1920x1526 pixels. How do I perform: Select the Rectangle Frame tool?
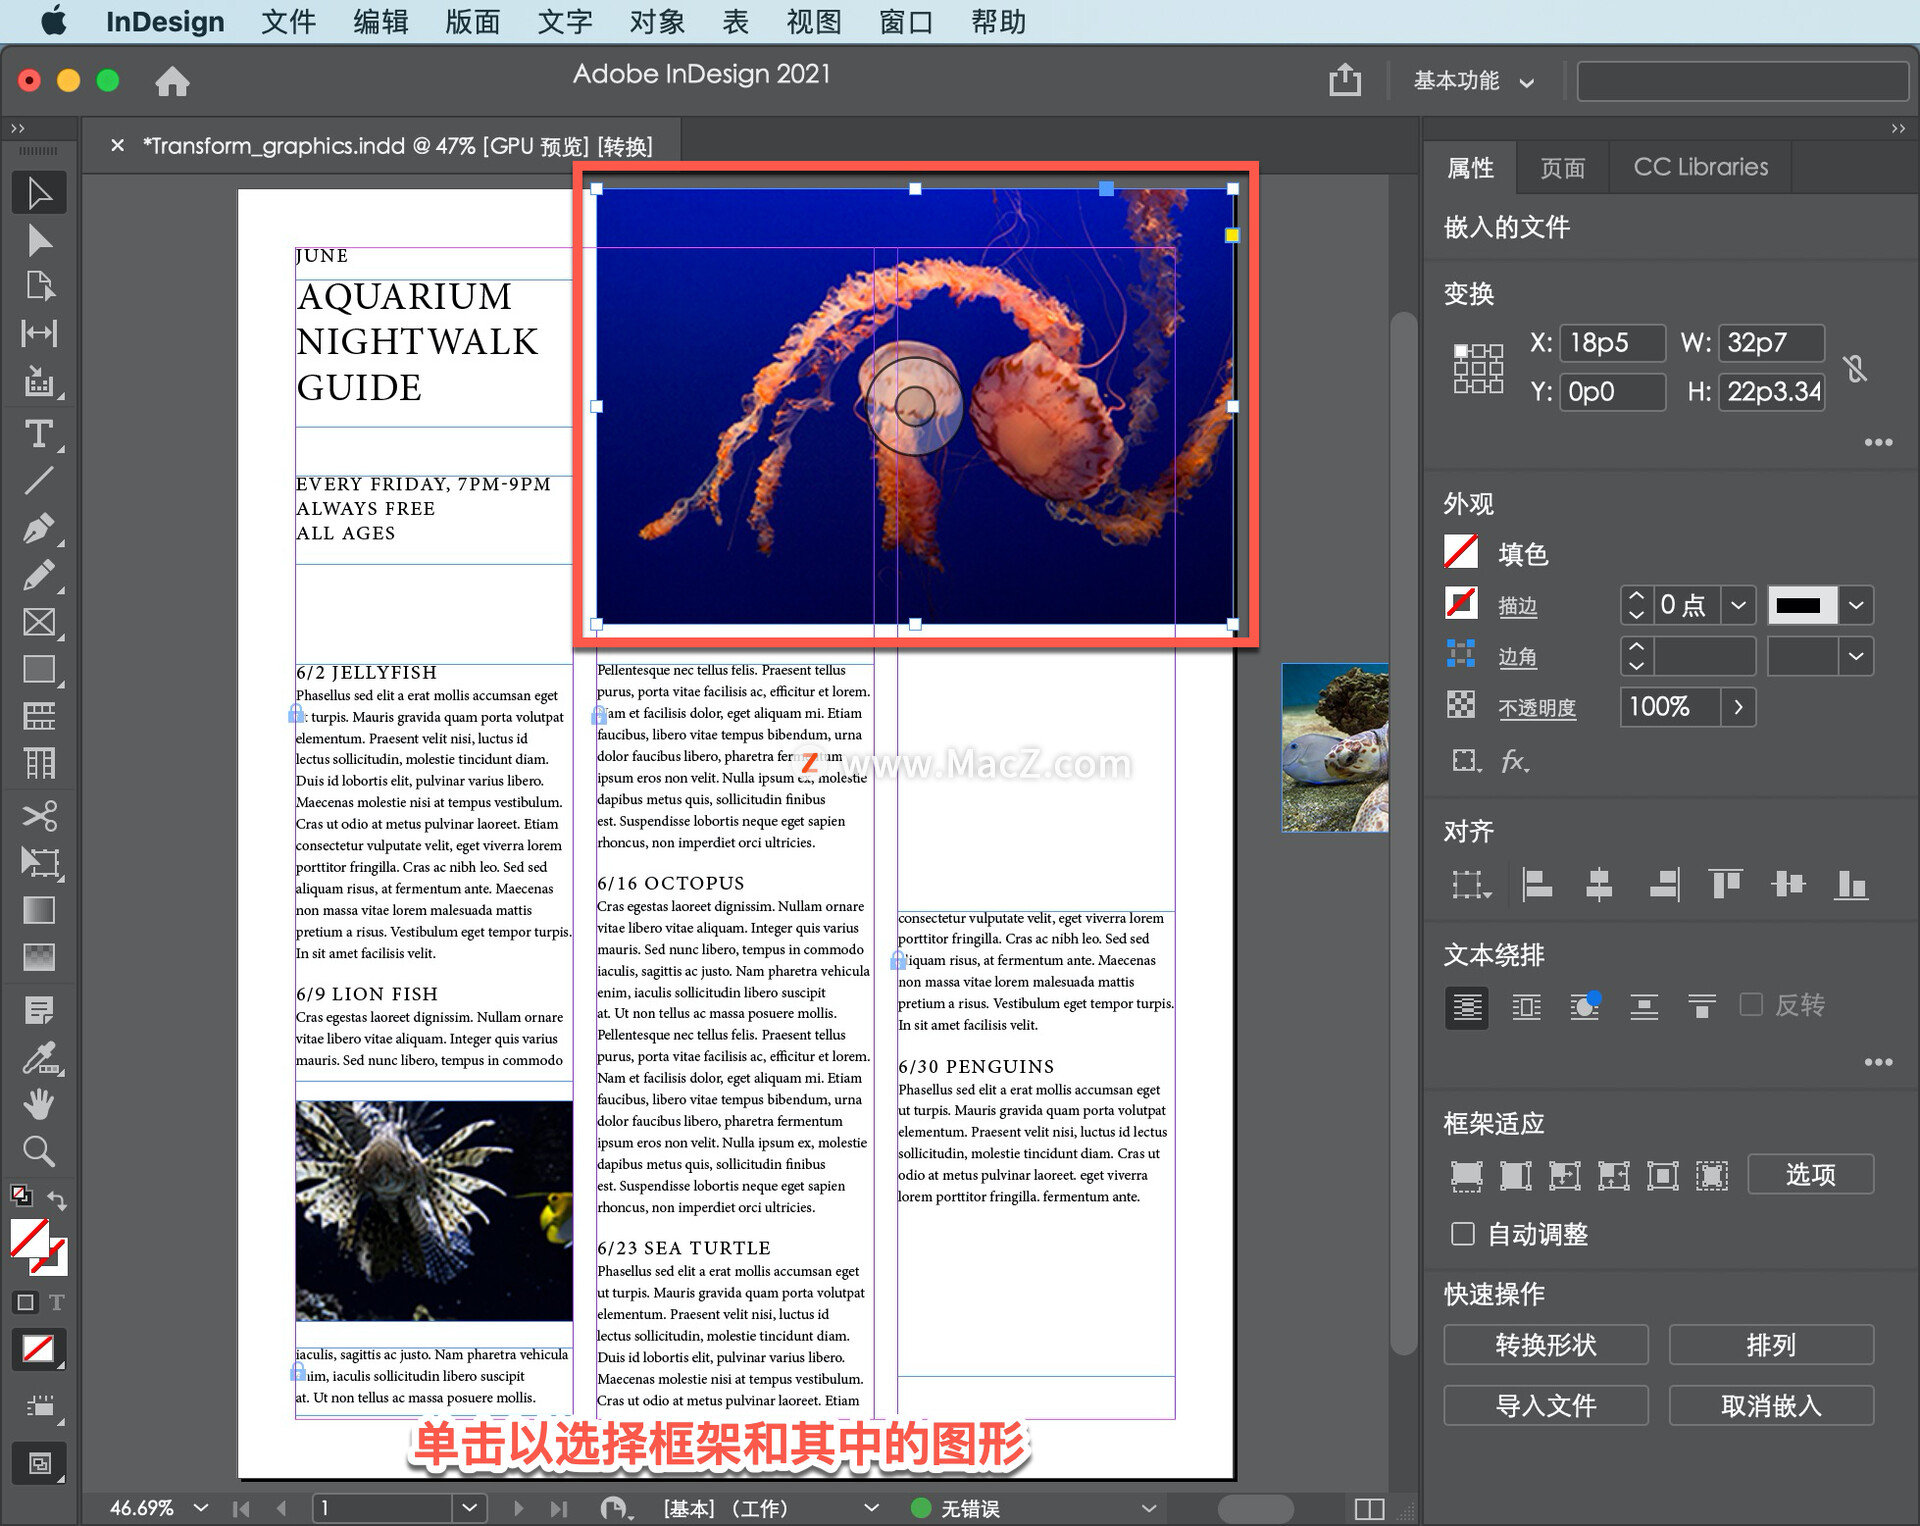39,622
